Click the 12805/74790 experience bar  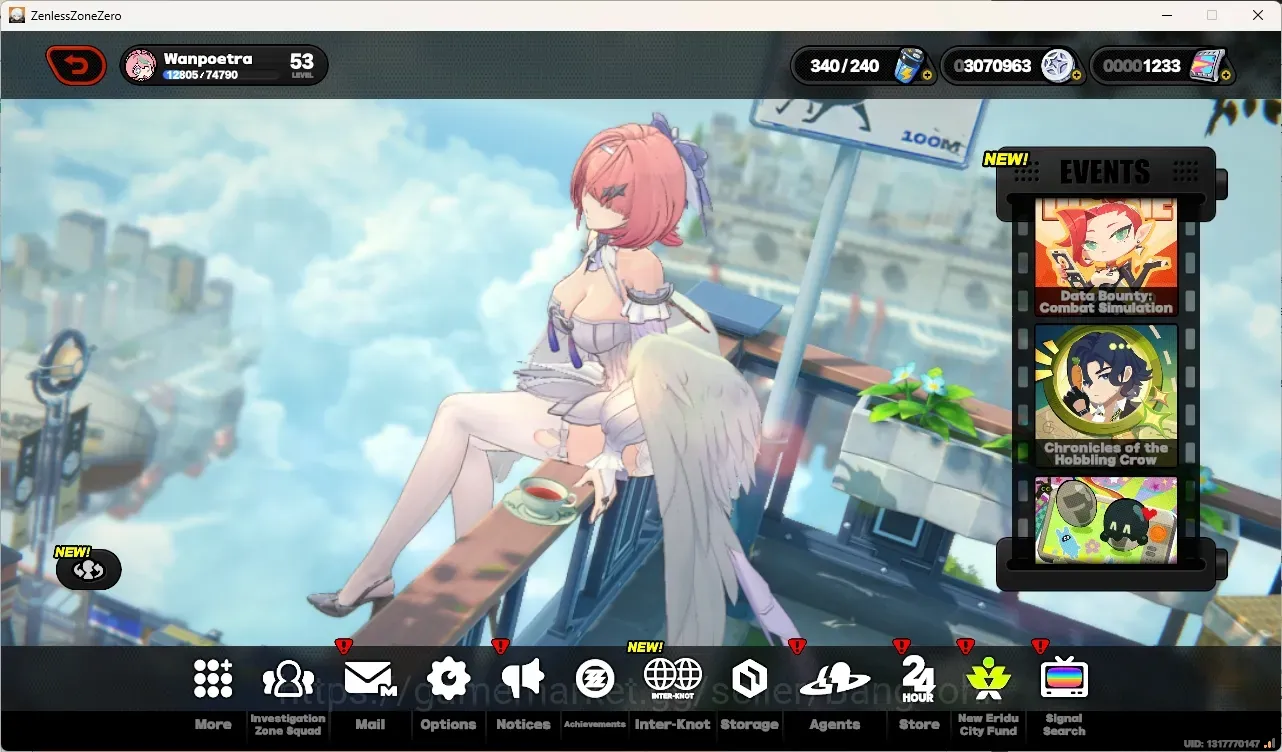pos(222,75)
